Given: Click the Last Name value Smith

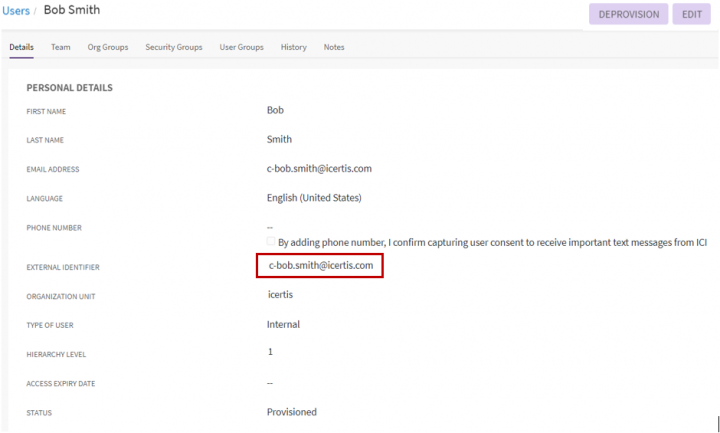Looking at the screenshot, I should (279, 140).
